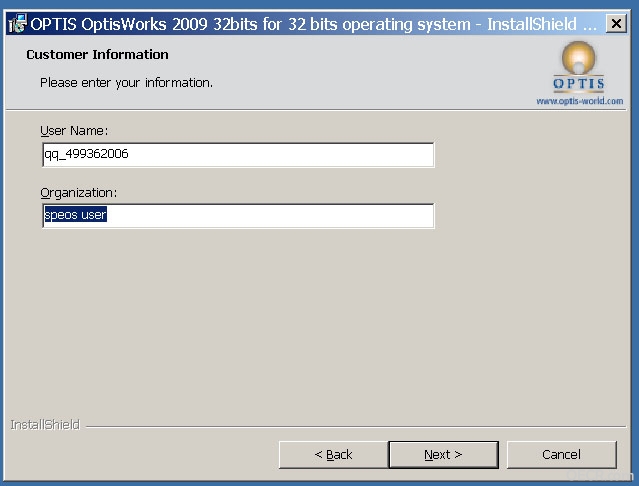This screenshot has height=486, width=639.
Task: Go to previous step with Back button
Action: 333,455
